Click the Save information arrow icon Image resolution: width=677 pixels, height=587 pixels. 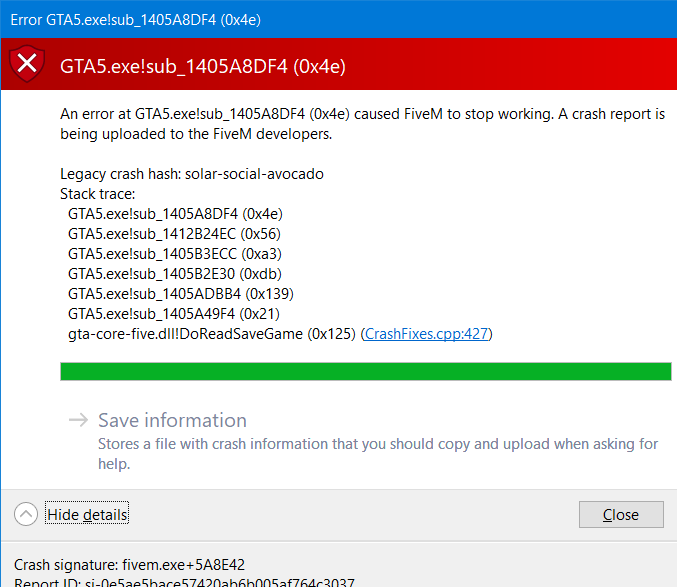point(79,420)
